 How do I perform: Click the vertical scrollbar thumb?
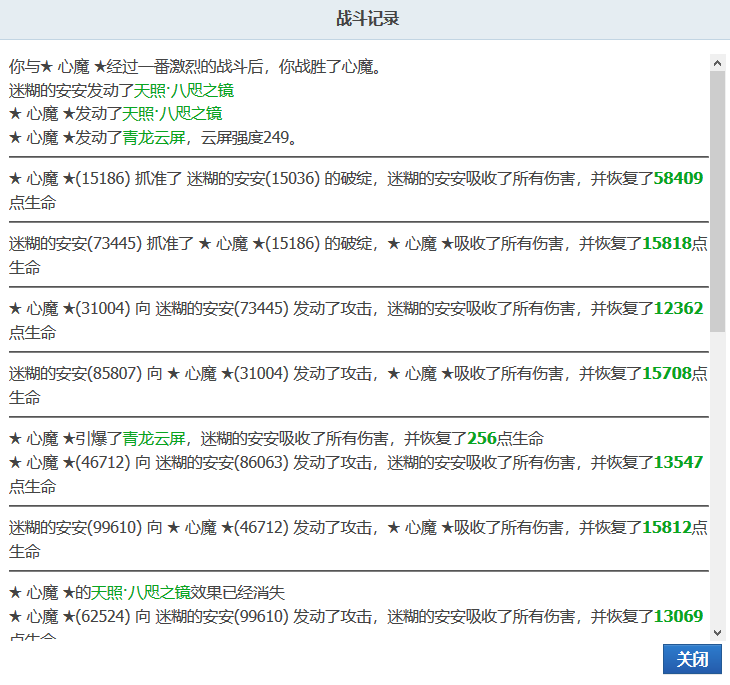[x=717, y=201]
